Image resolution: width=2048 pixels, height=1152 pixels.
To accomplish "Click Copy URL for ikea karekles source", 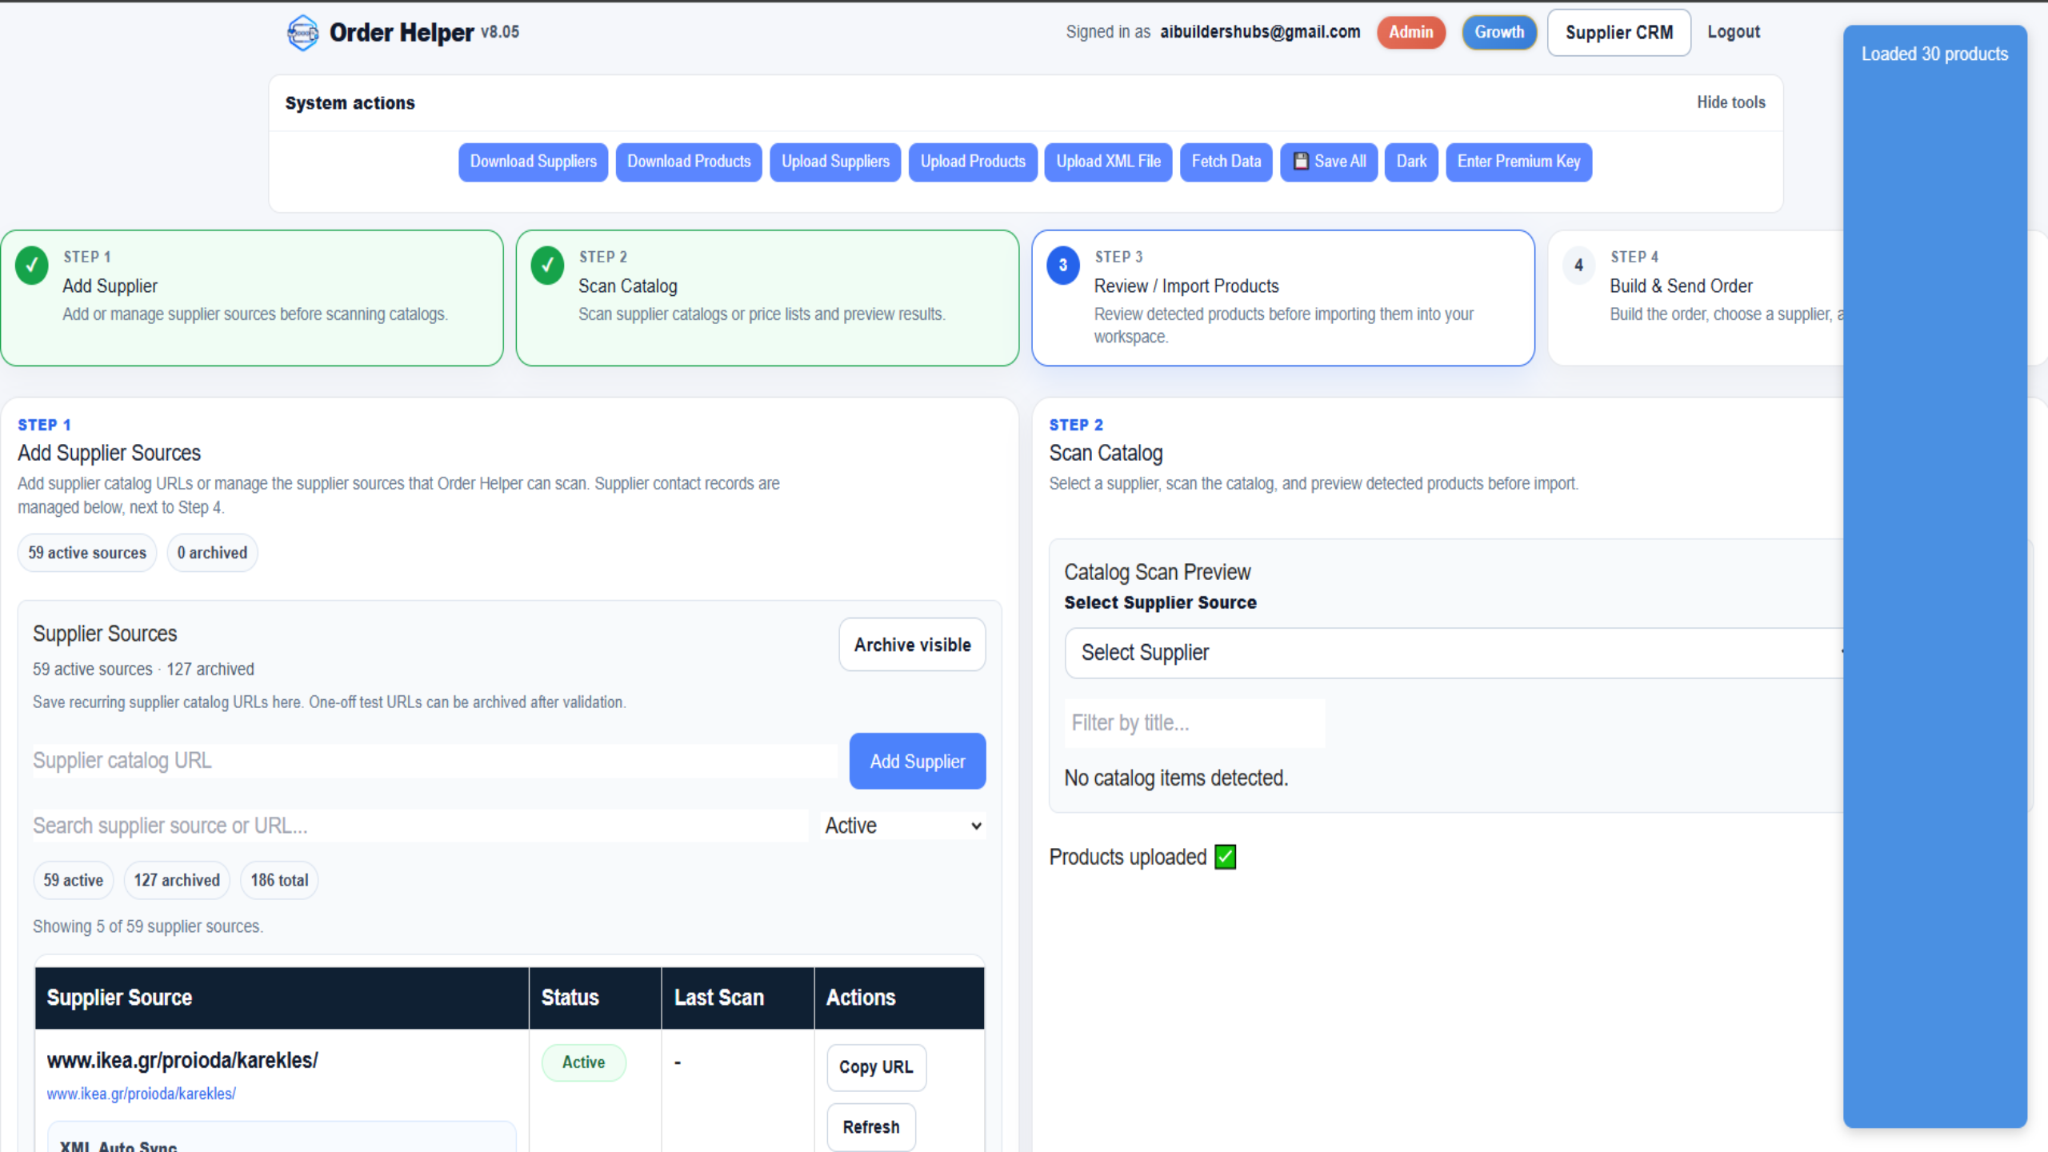I will pos(876,1067).
